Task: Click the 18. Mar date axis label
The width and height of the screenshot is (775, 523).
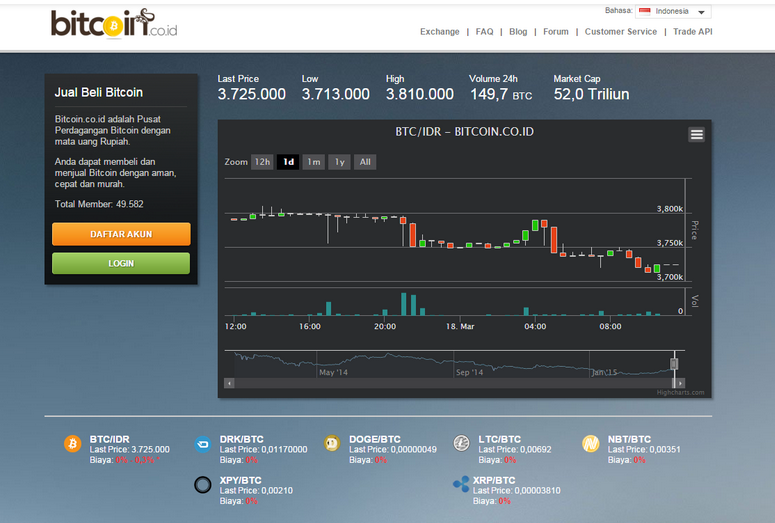Action: (x=460, y=326)
